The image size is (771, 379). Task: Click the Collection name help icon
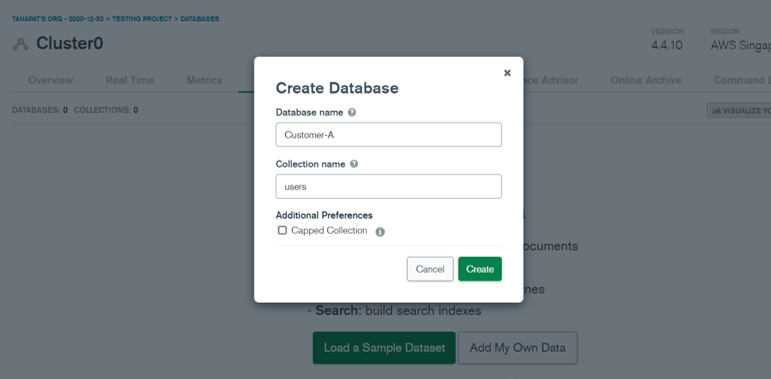click(x=354, y=164)
